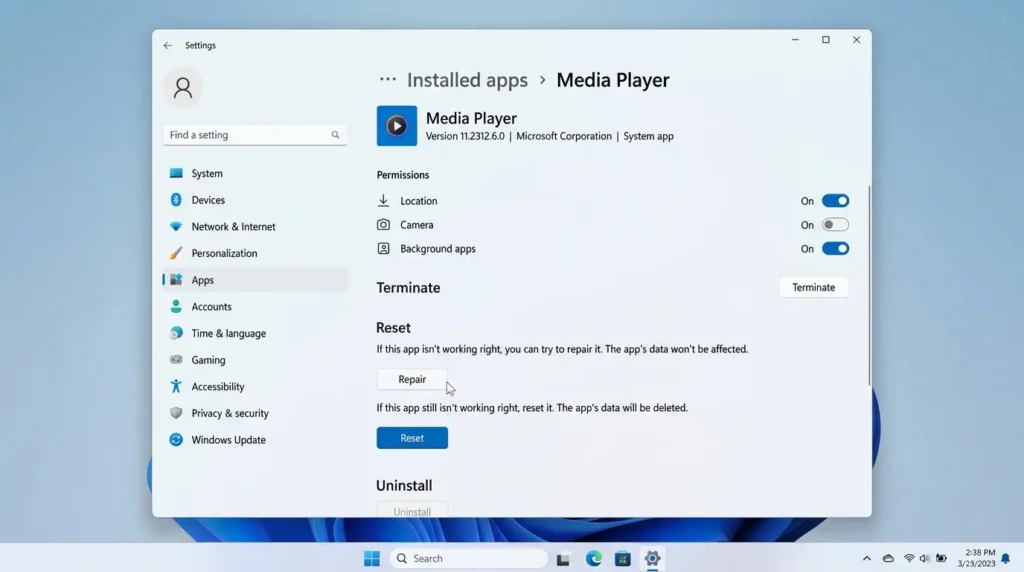1024x572 pixels.
Task: Click the Media Player app icon
Action: tap(396, 126)
